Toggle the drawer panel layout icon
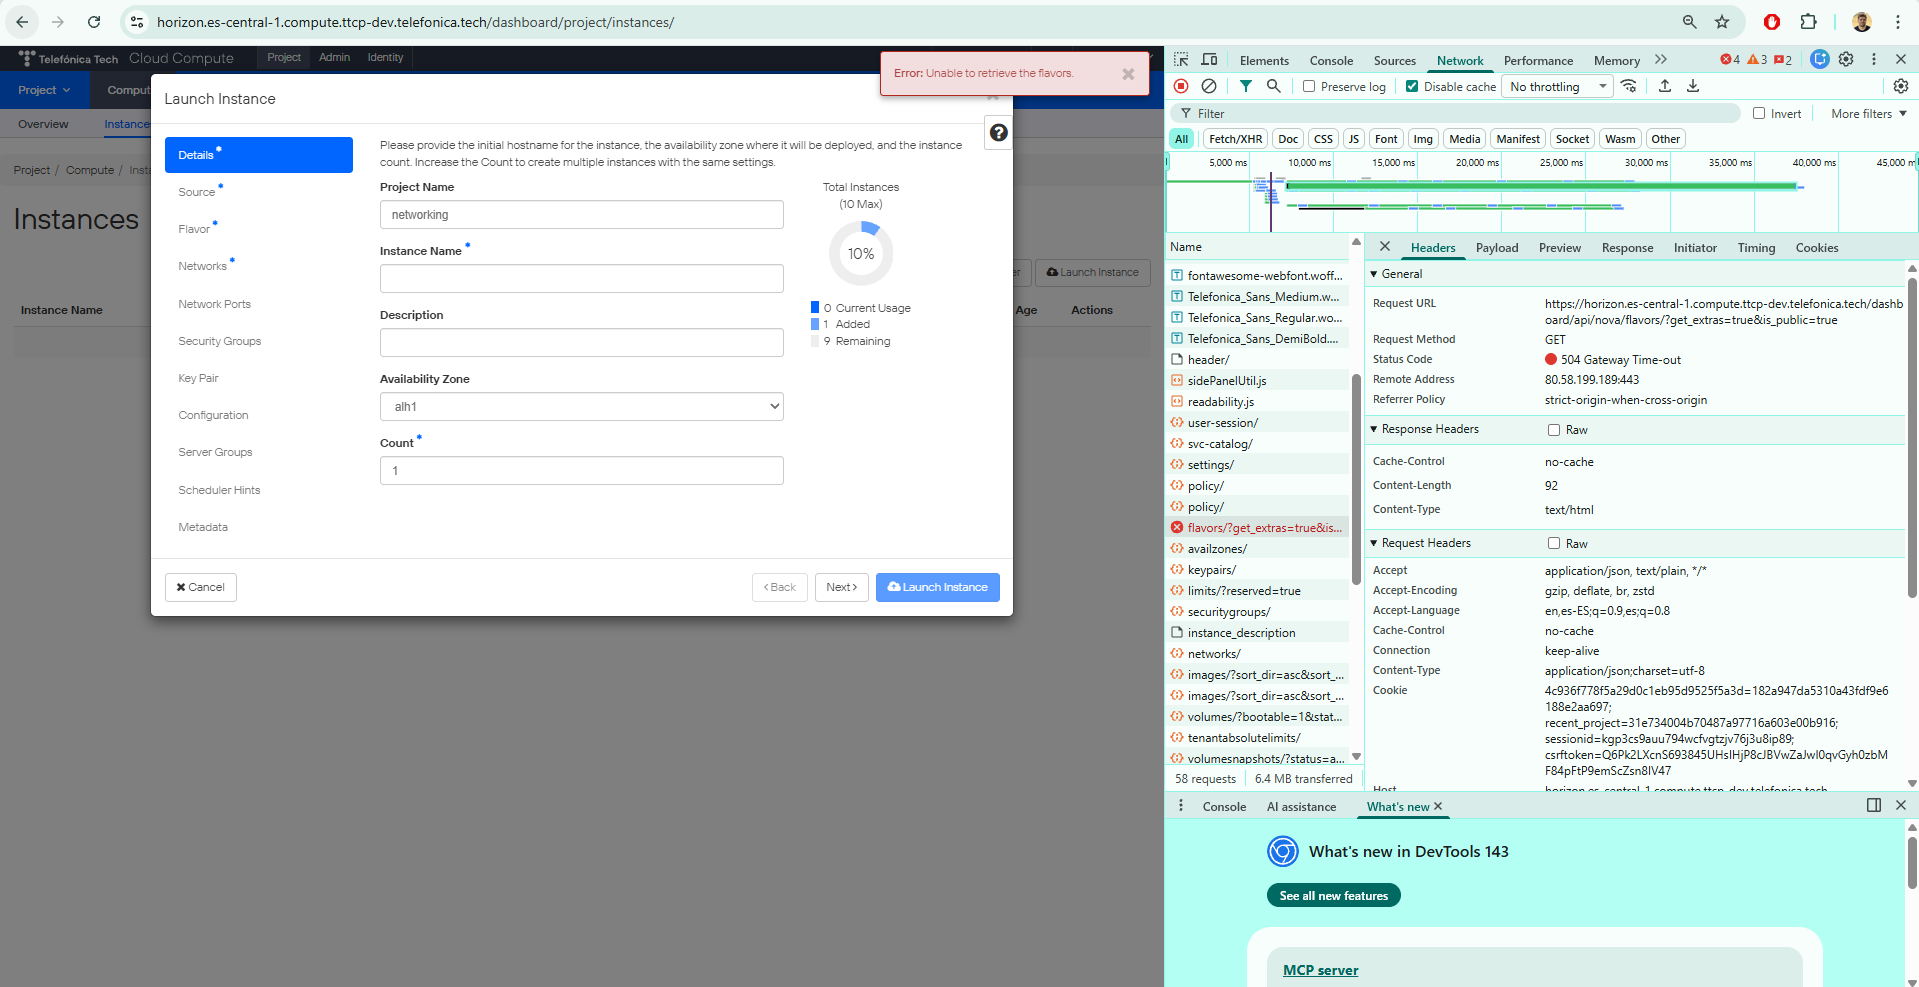 (1874, 805)
